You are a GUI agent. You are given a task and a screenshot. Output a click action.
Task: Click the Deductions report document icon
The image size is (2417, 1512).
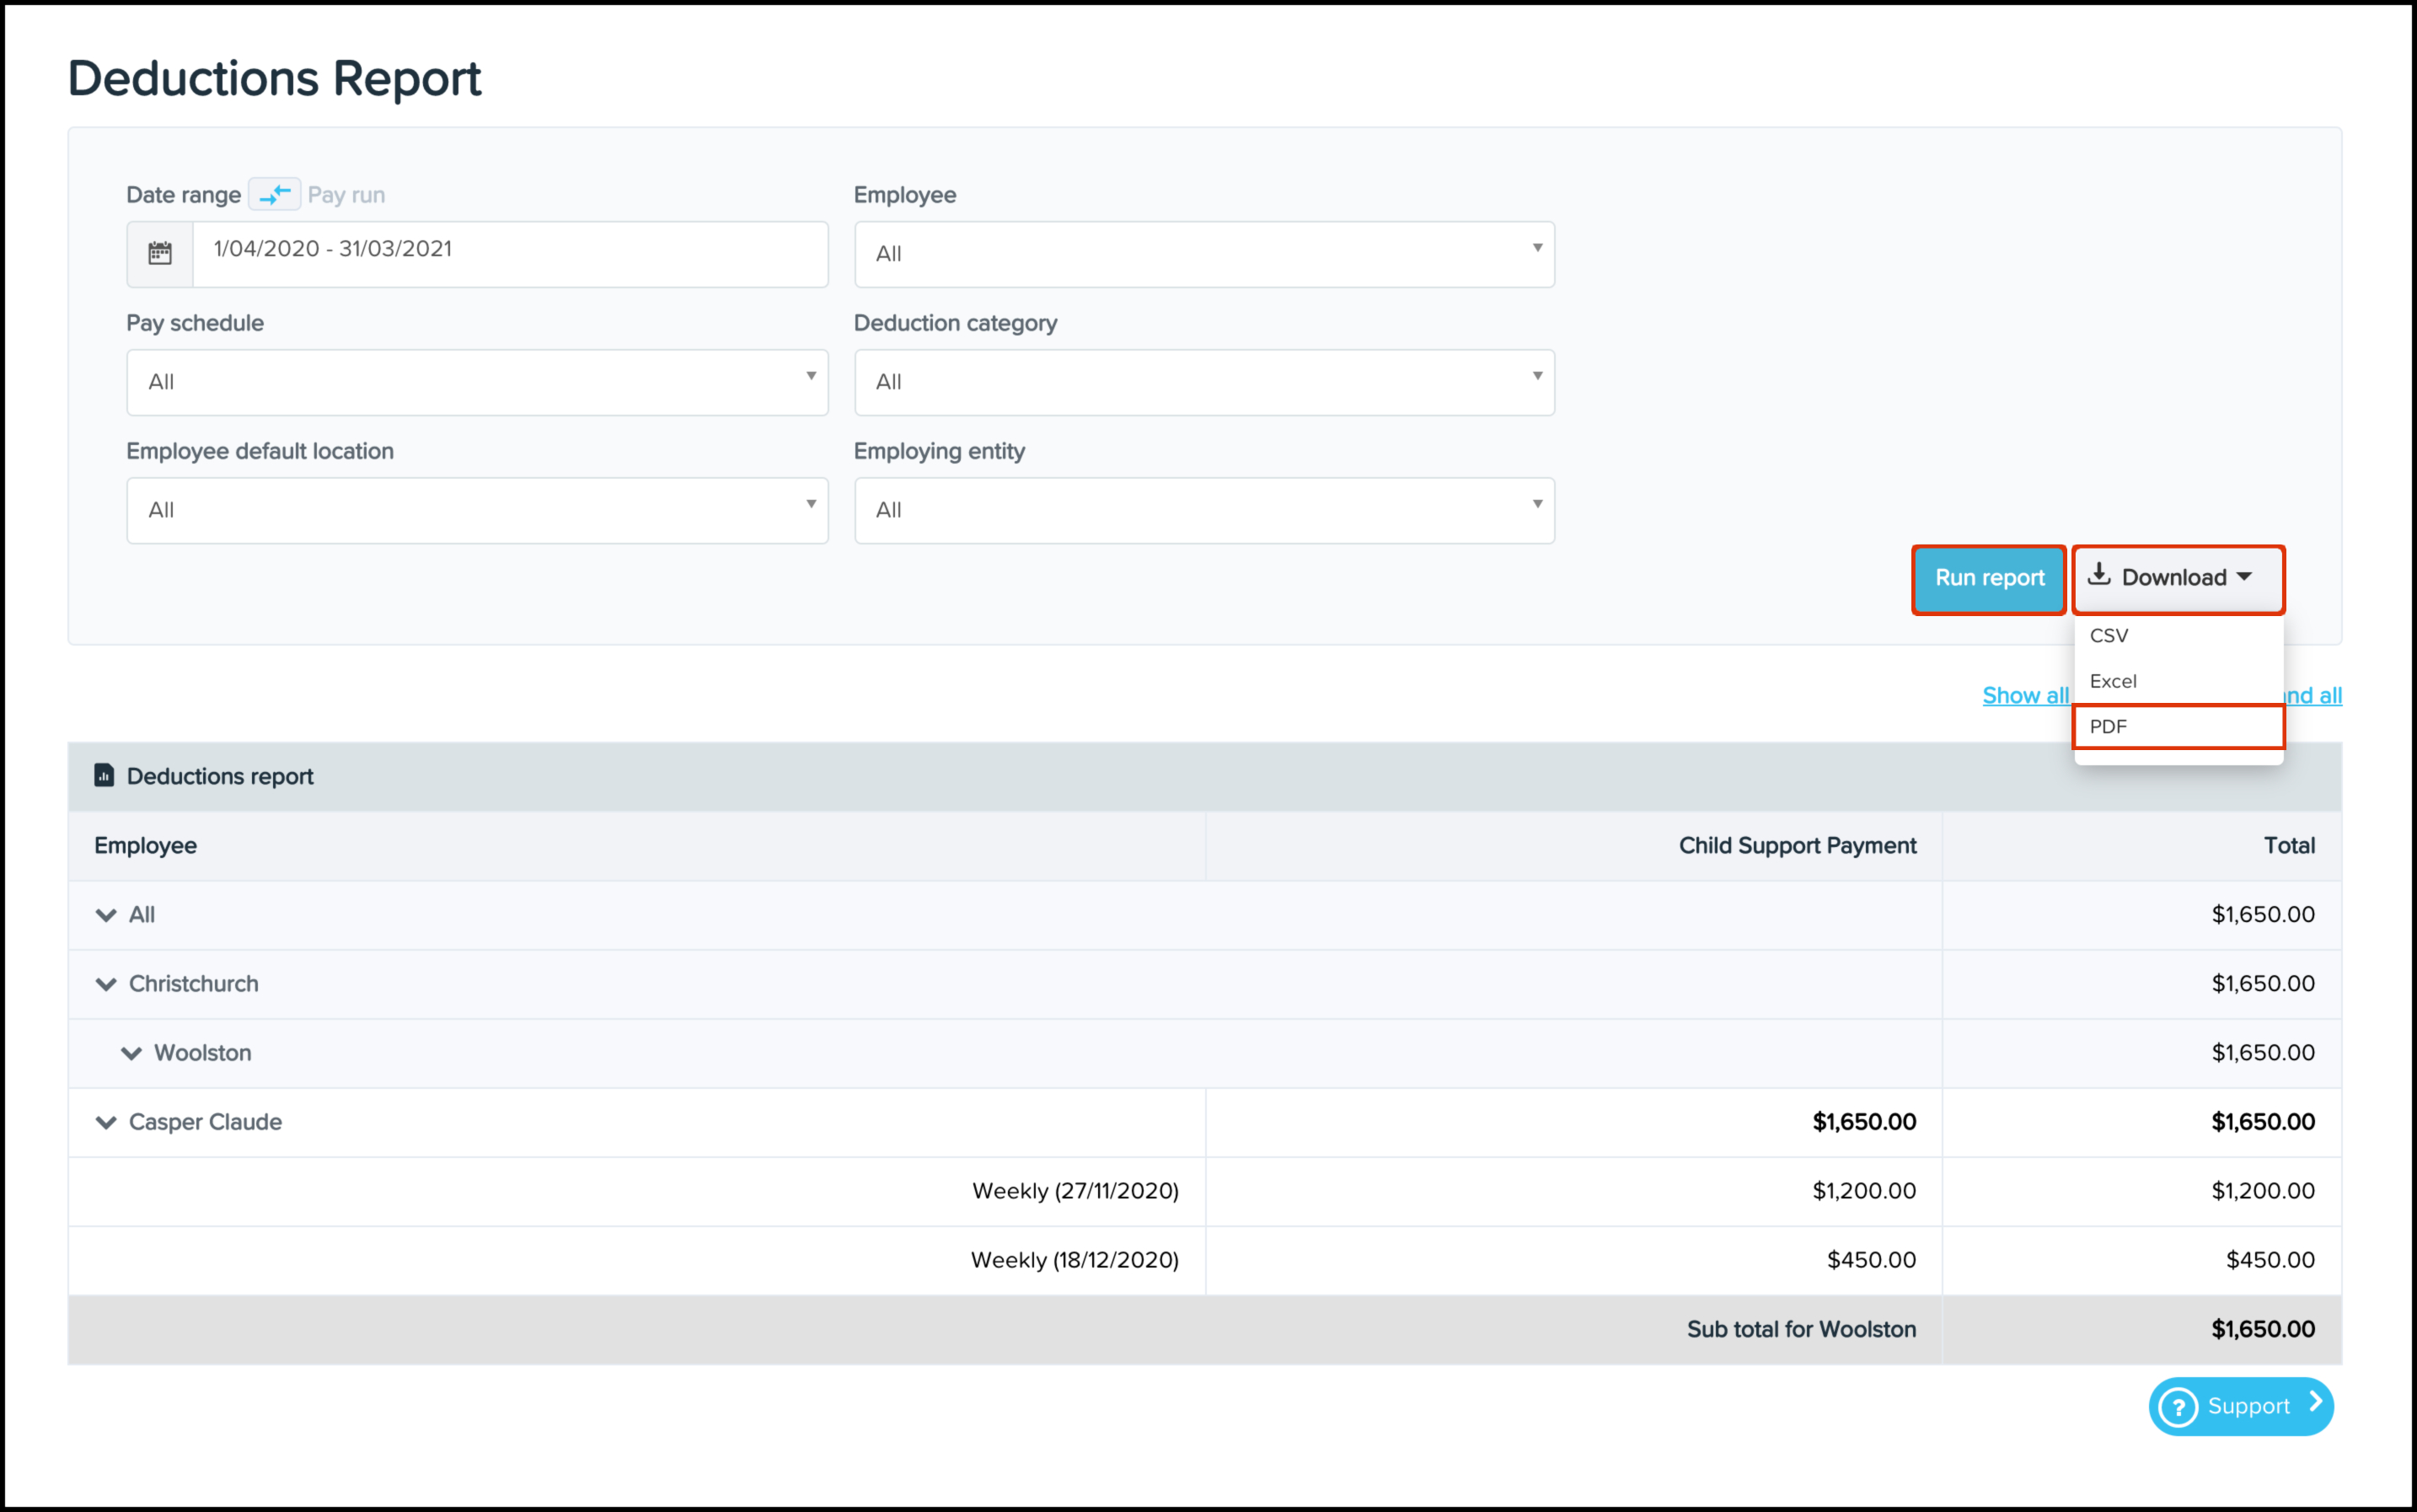[104, 775]
